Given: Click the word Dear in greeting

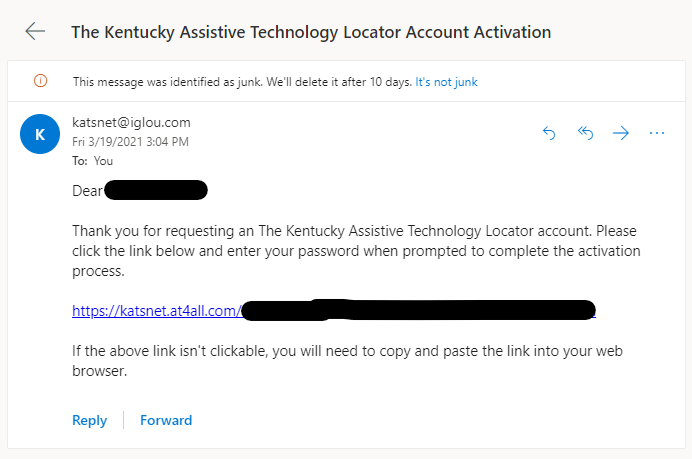Looking at the screenshot, I should (87, 191).
